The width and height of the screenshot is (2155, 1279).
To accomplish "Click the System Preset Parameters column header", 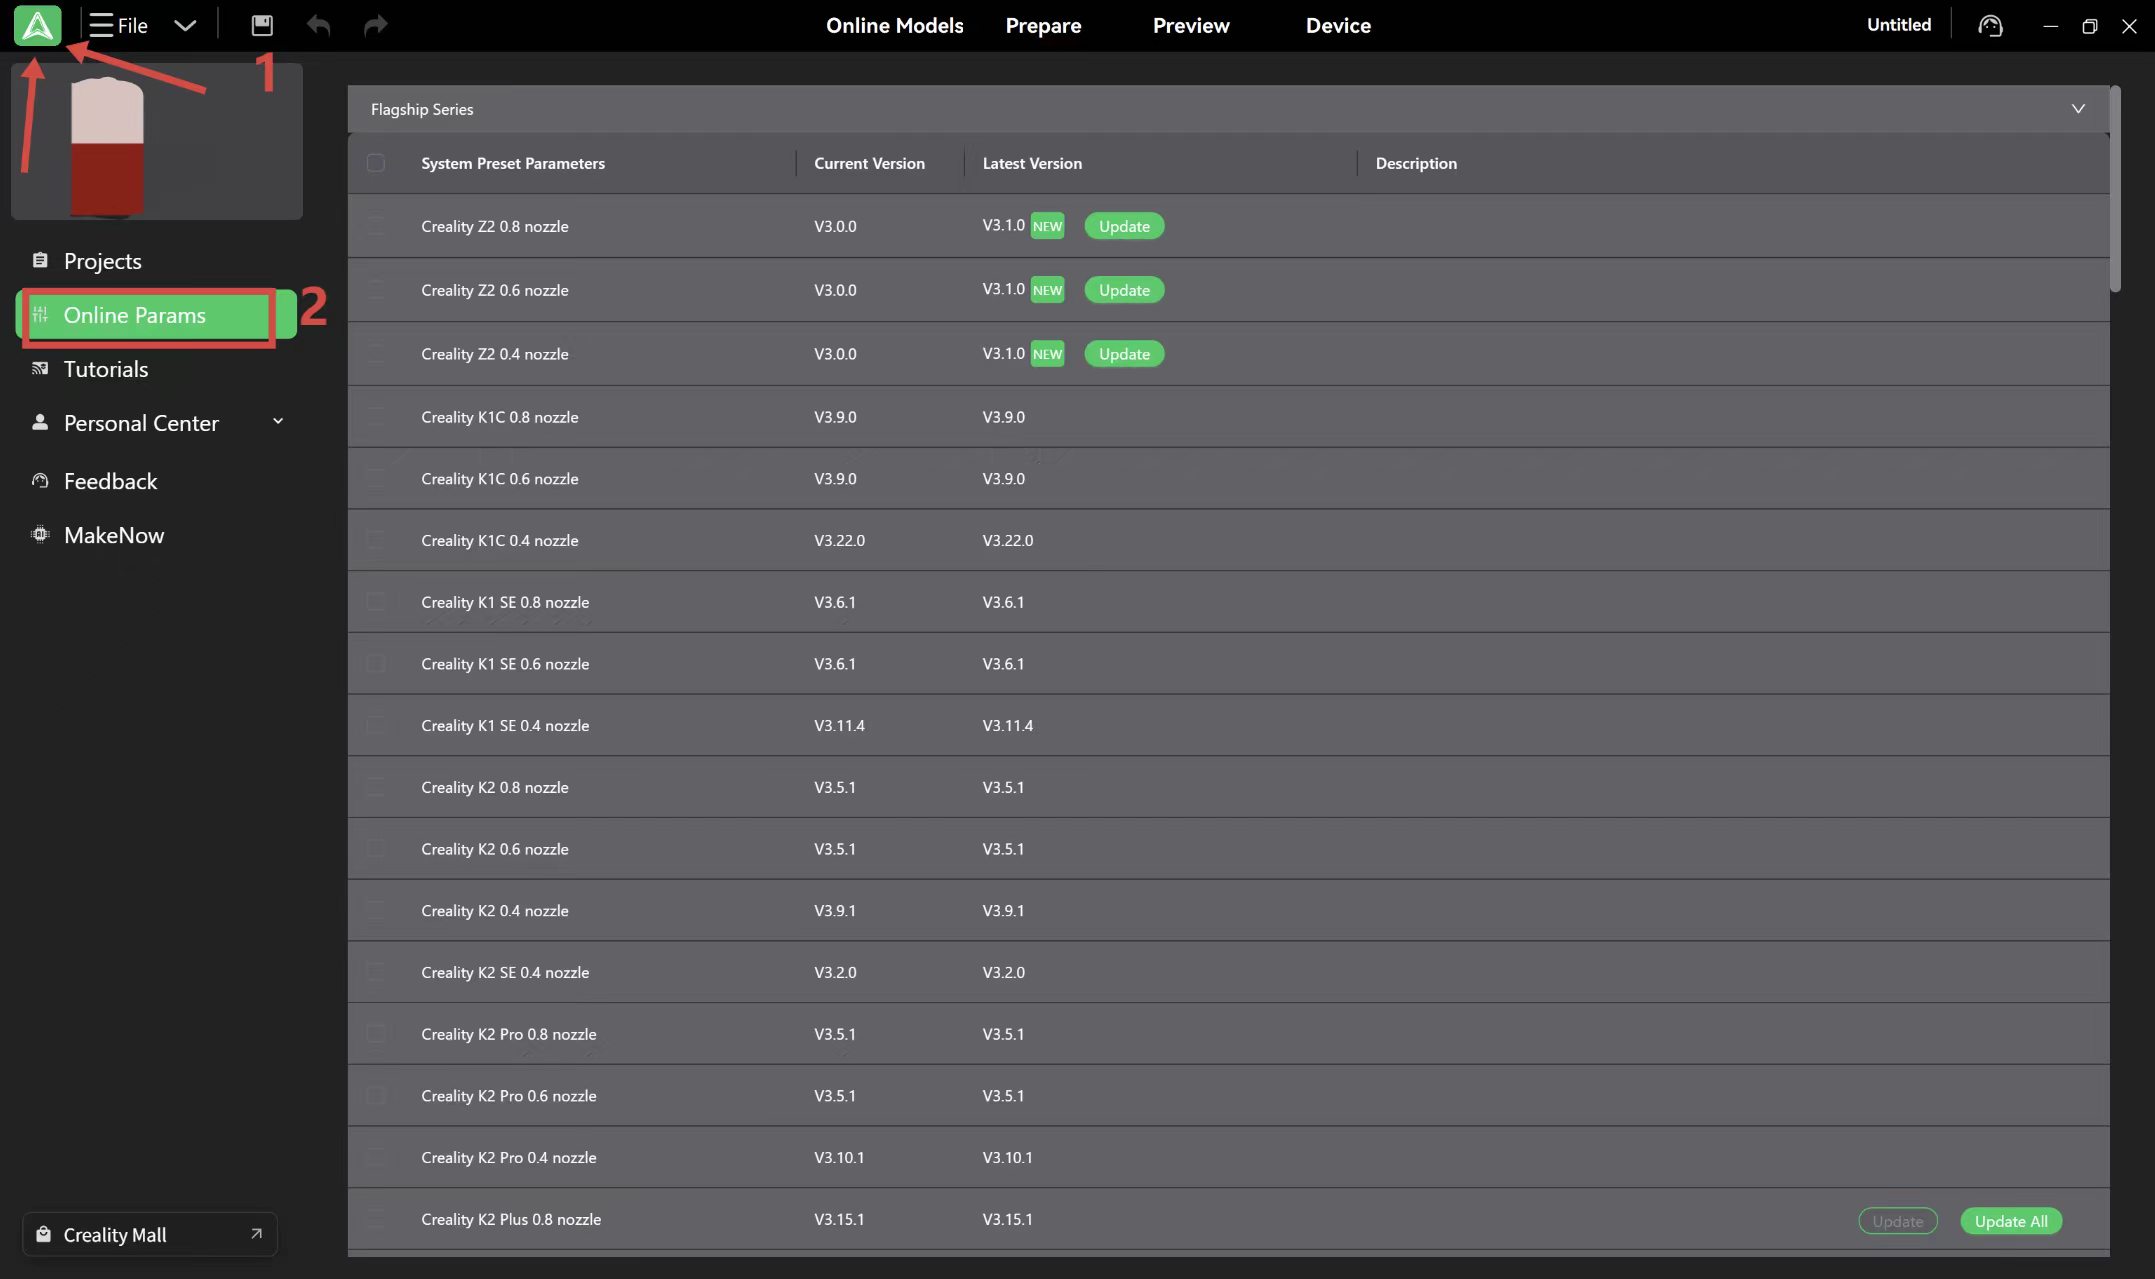I will click(513, 163).
